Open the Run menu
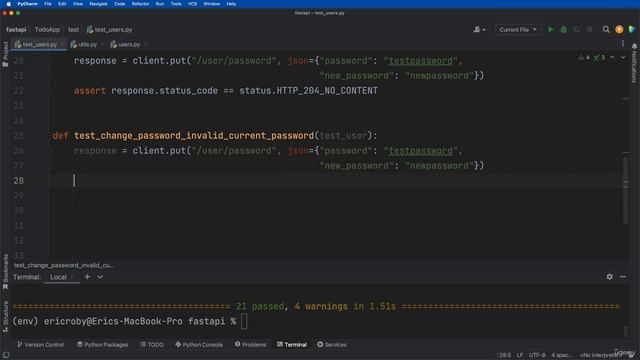Screen dimensions: 640x360 (x=160, y=4)
